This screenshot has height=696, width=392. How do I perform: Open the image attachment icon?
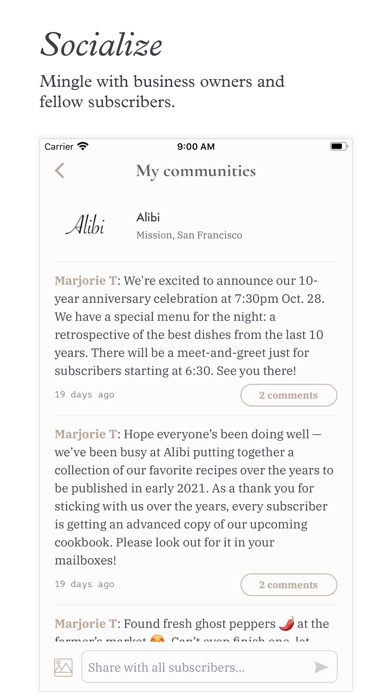63,667
